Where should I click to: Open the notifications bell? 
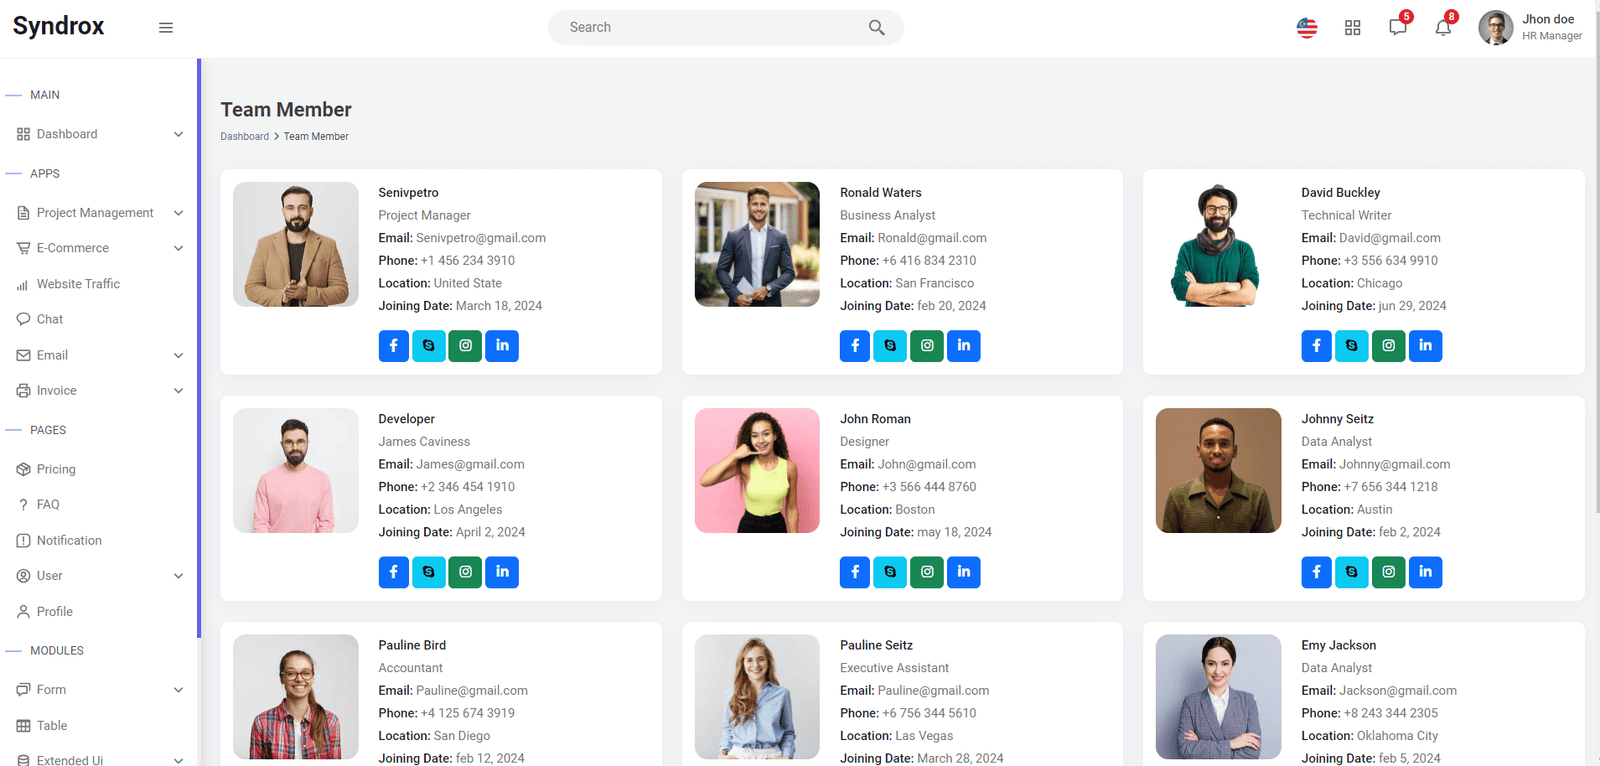(1443, 27)
